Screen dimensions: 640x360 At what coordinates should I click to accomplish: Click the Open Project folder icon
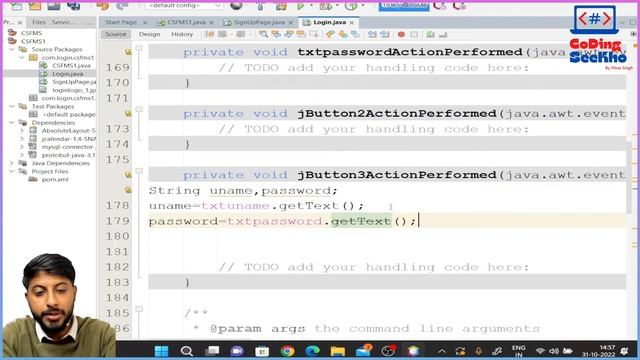35,6
